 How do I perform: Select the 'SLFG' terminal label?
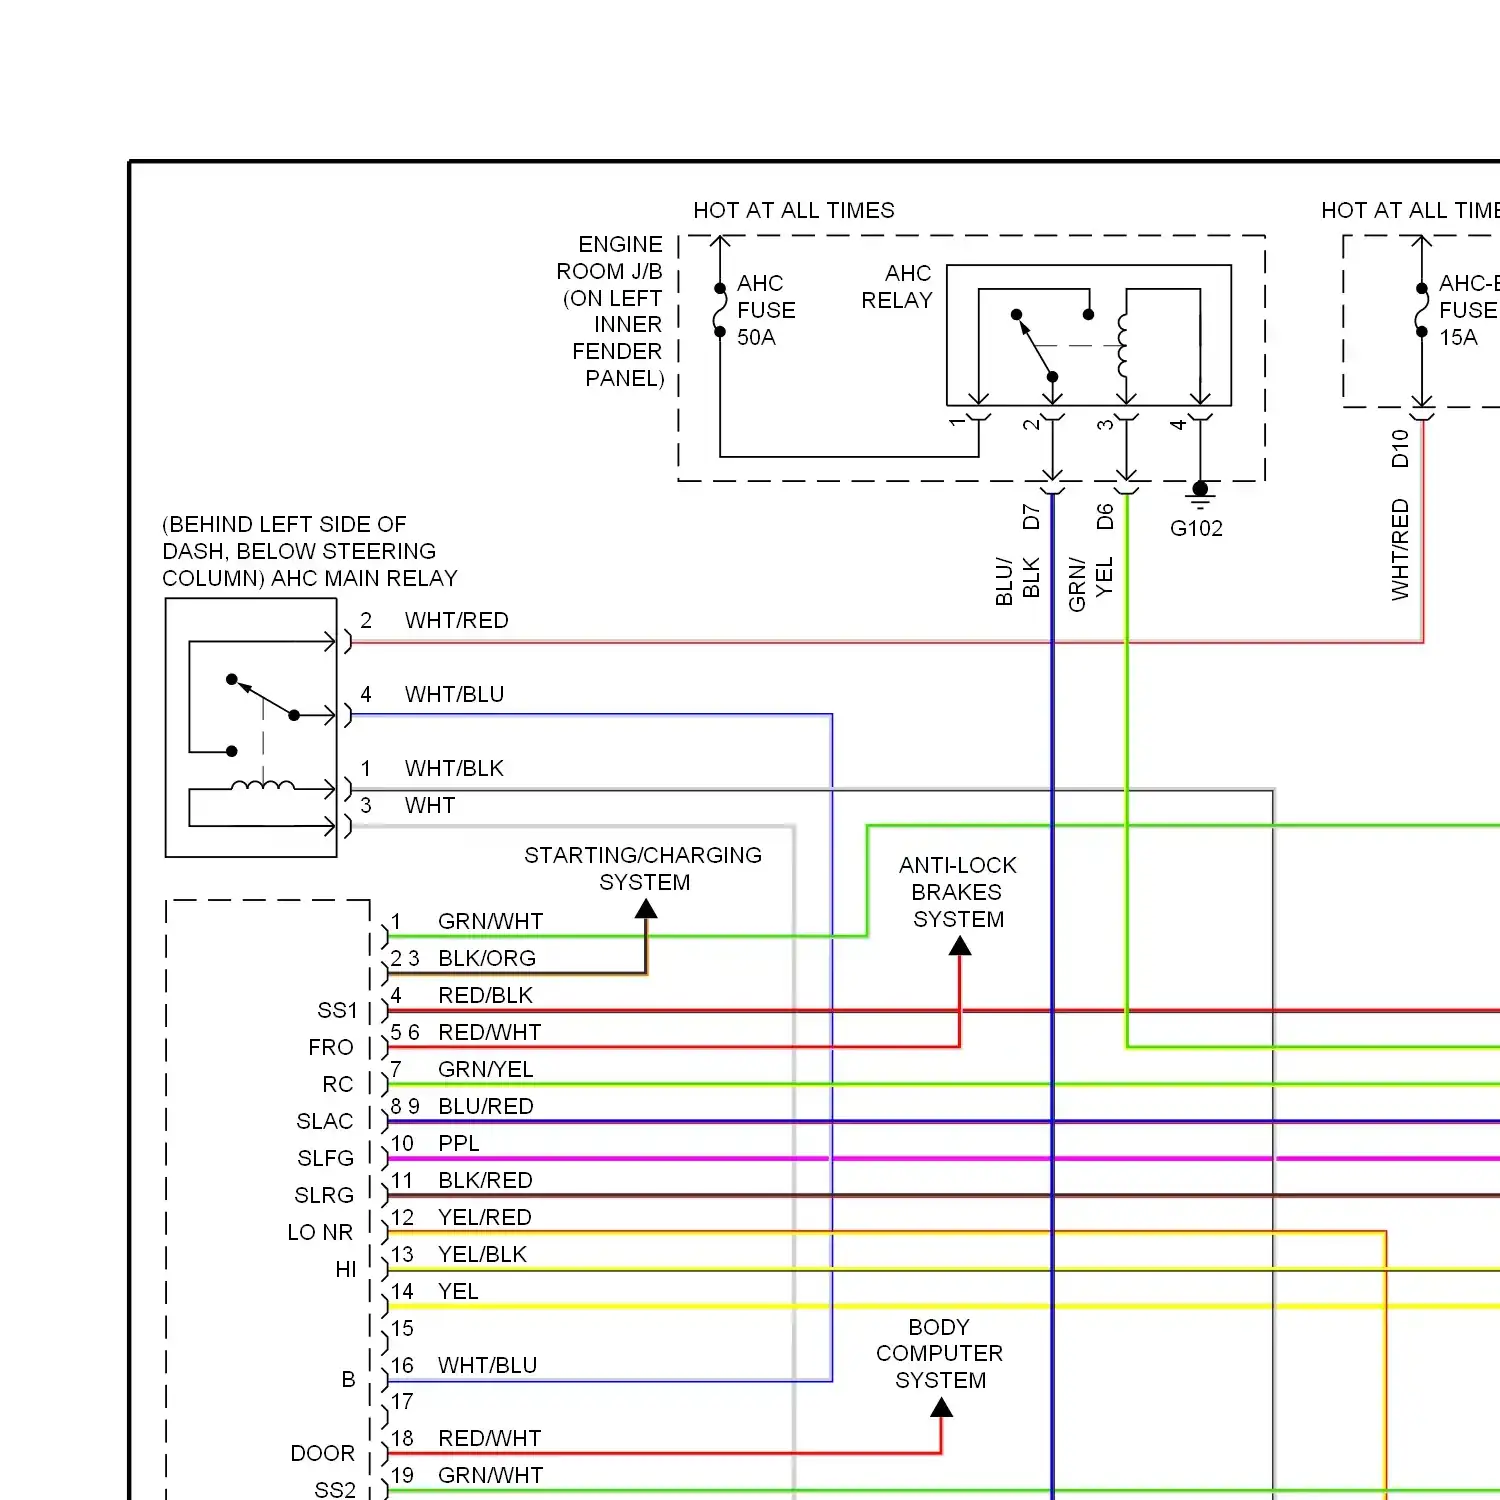[x=326, y=1158]
